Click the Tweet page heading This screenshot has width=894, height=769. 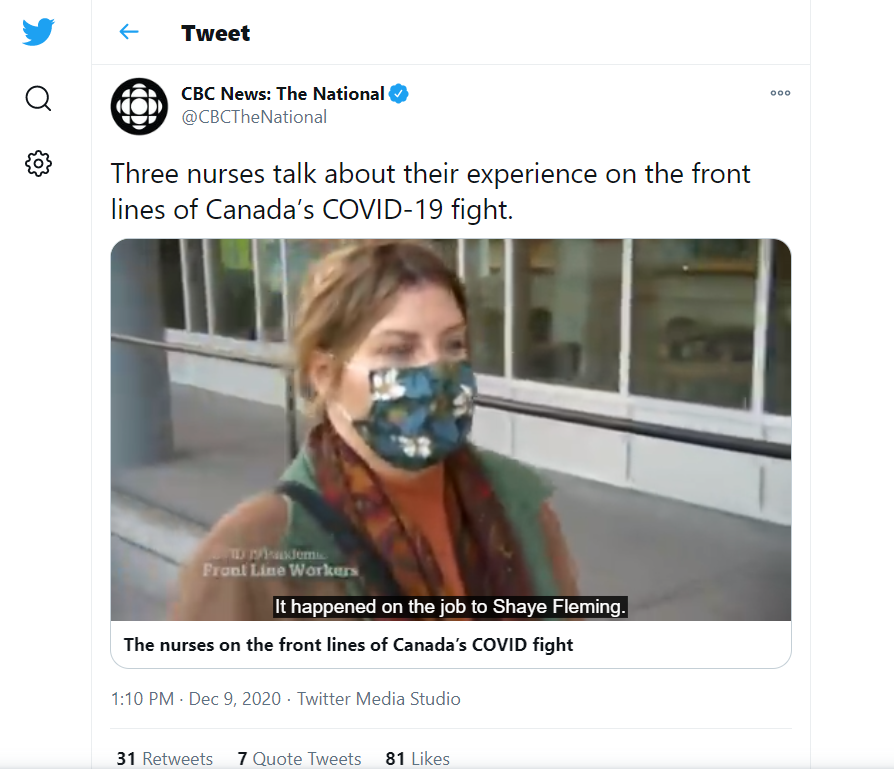216,33
